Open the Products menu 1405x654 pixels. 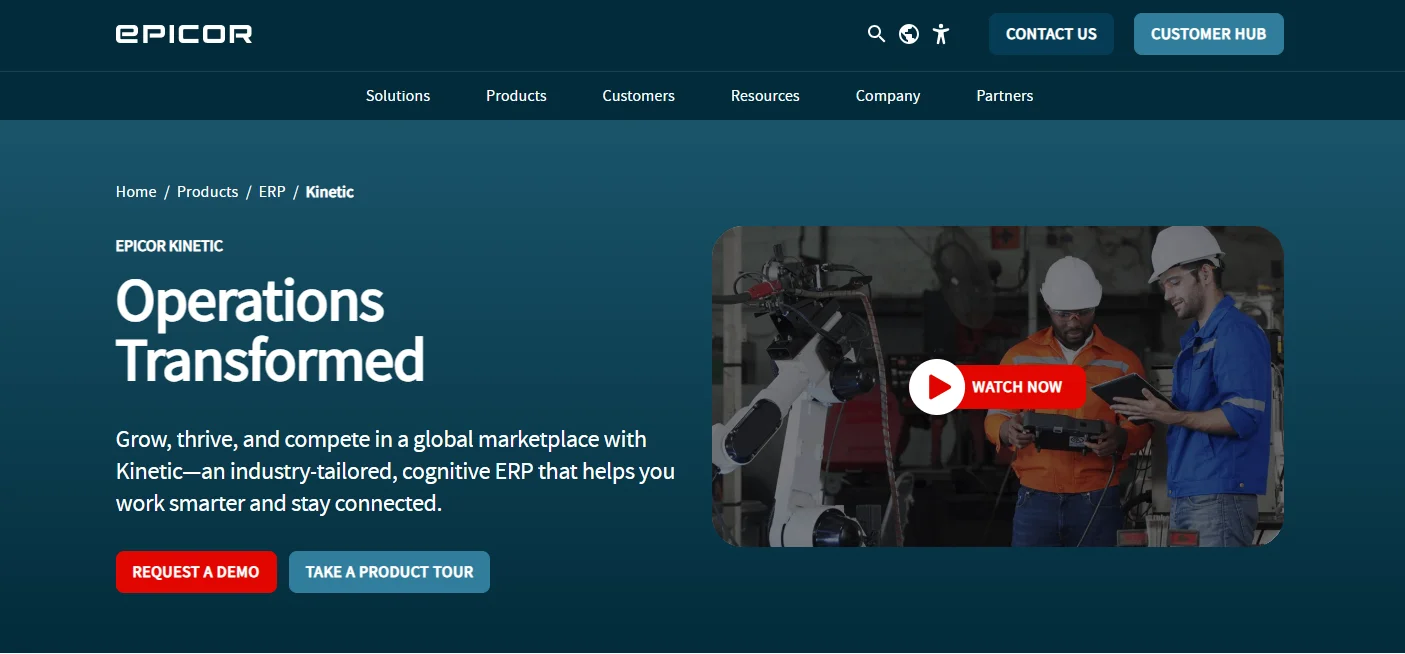(516, 96)
